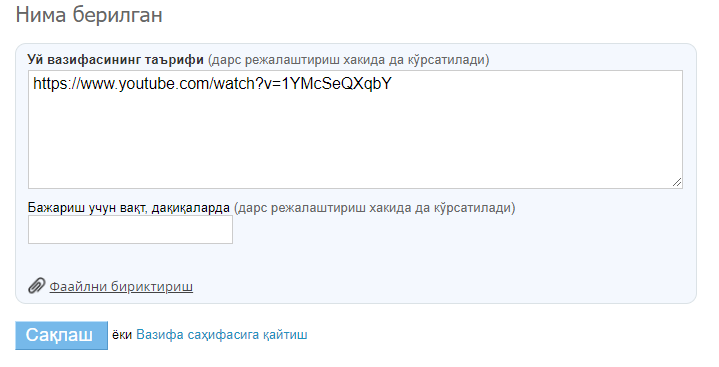This screenshot has height=367, width=719.
Task: Click the text area resize handle
Action: tap(677, 183)
